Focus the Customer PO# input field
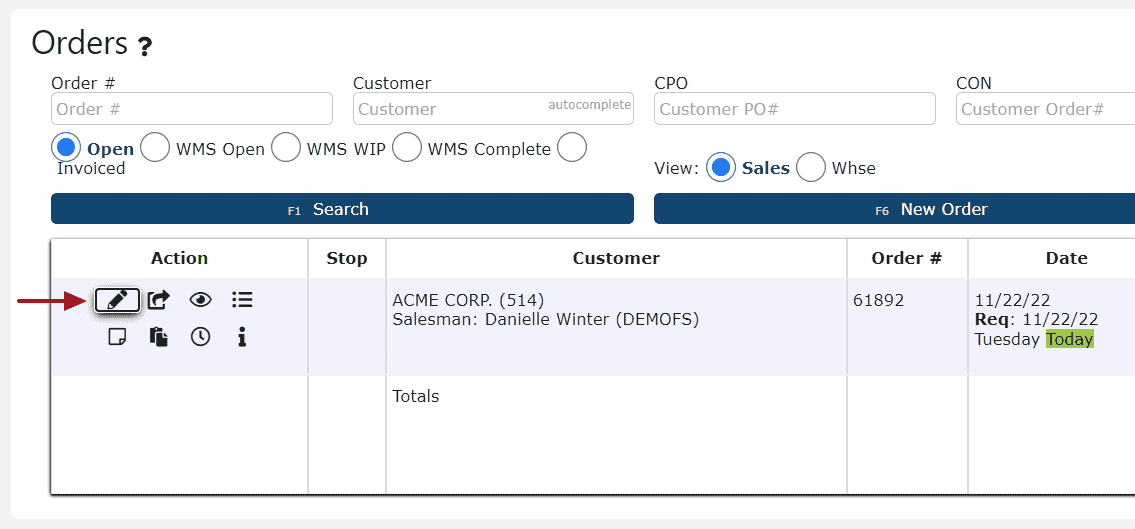This screenshot has width=1135, height=529. (x=795, y=109)
